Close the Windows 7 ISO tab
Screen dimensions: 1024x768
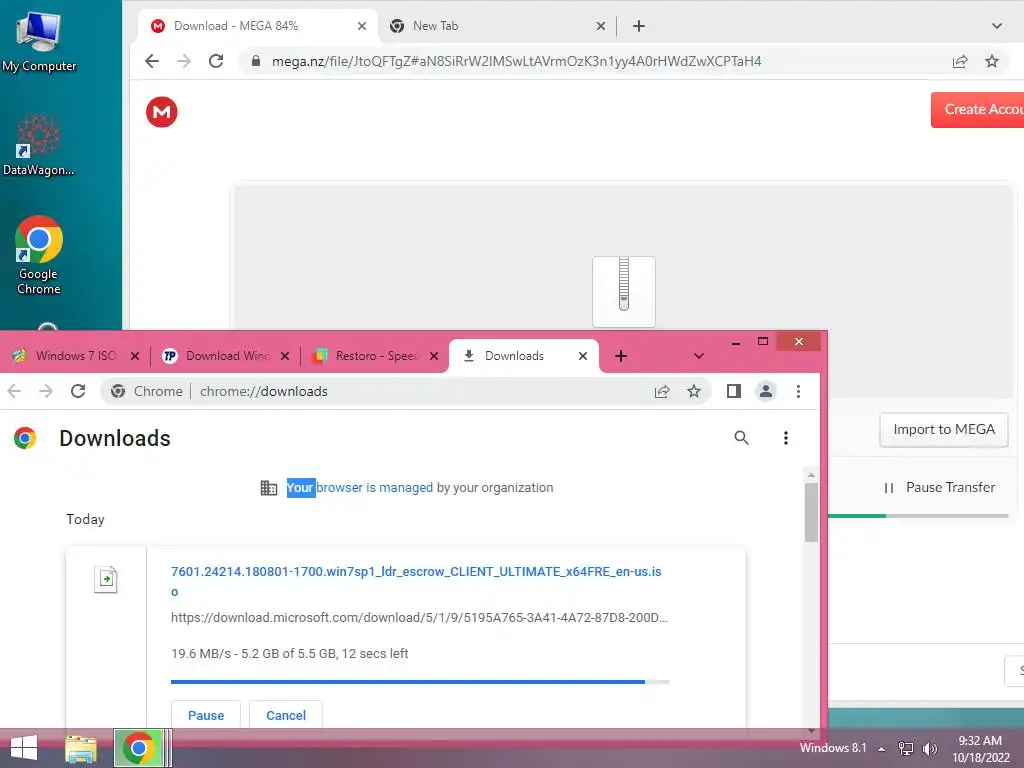coord(135,356)
